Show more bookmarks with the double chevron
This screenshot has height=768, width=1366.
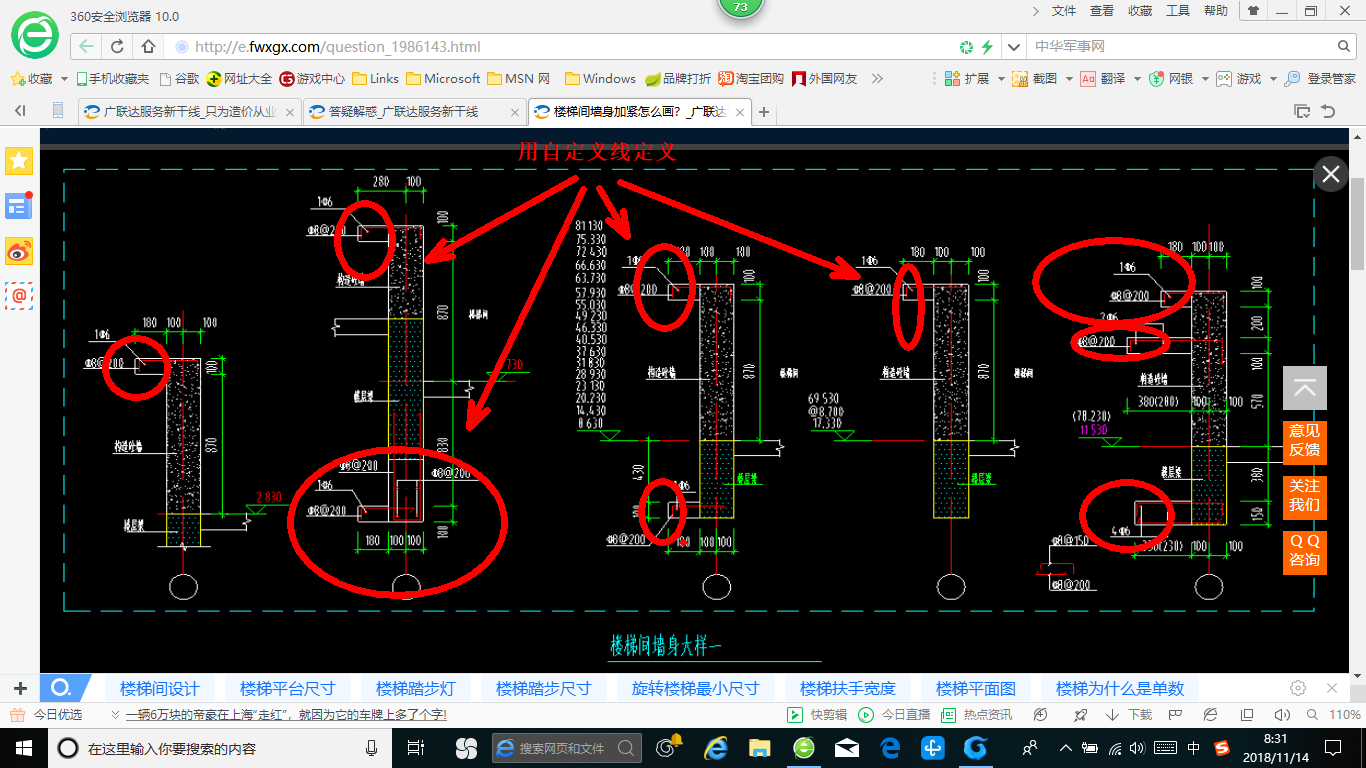pyautogui.click(x=877, y=78)
